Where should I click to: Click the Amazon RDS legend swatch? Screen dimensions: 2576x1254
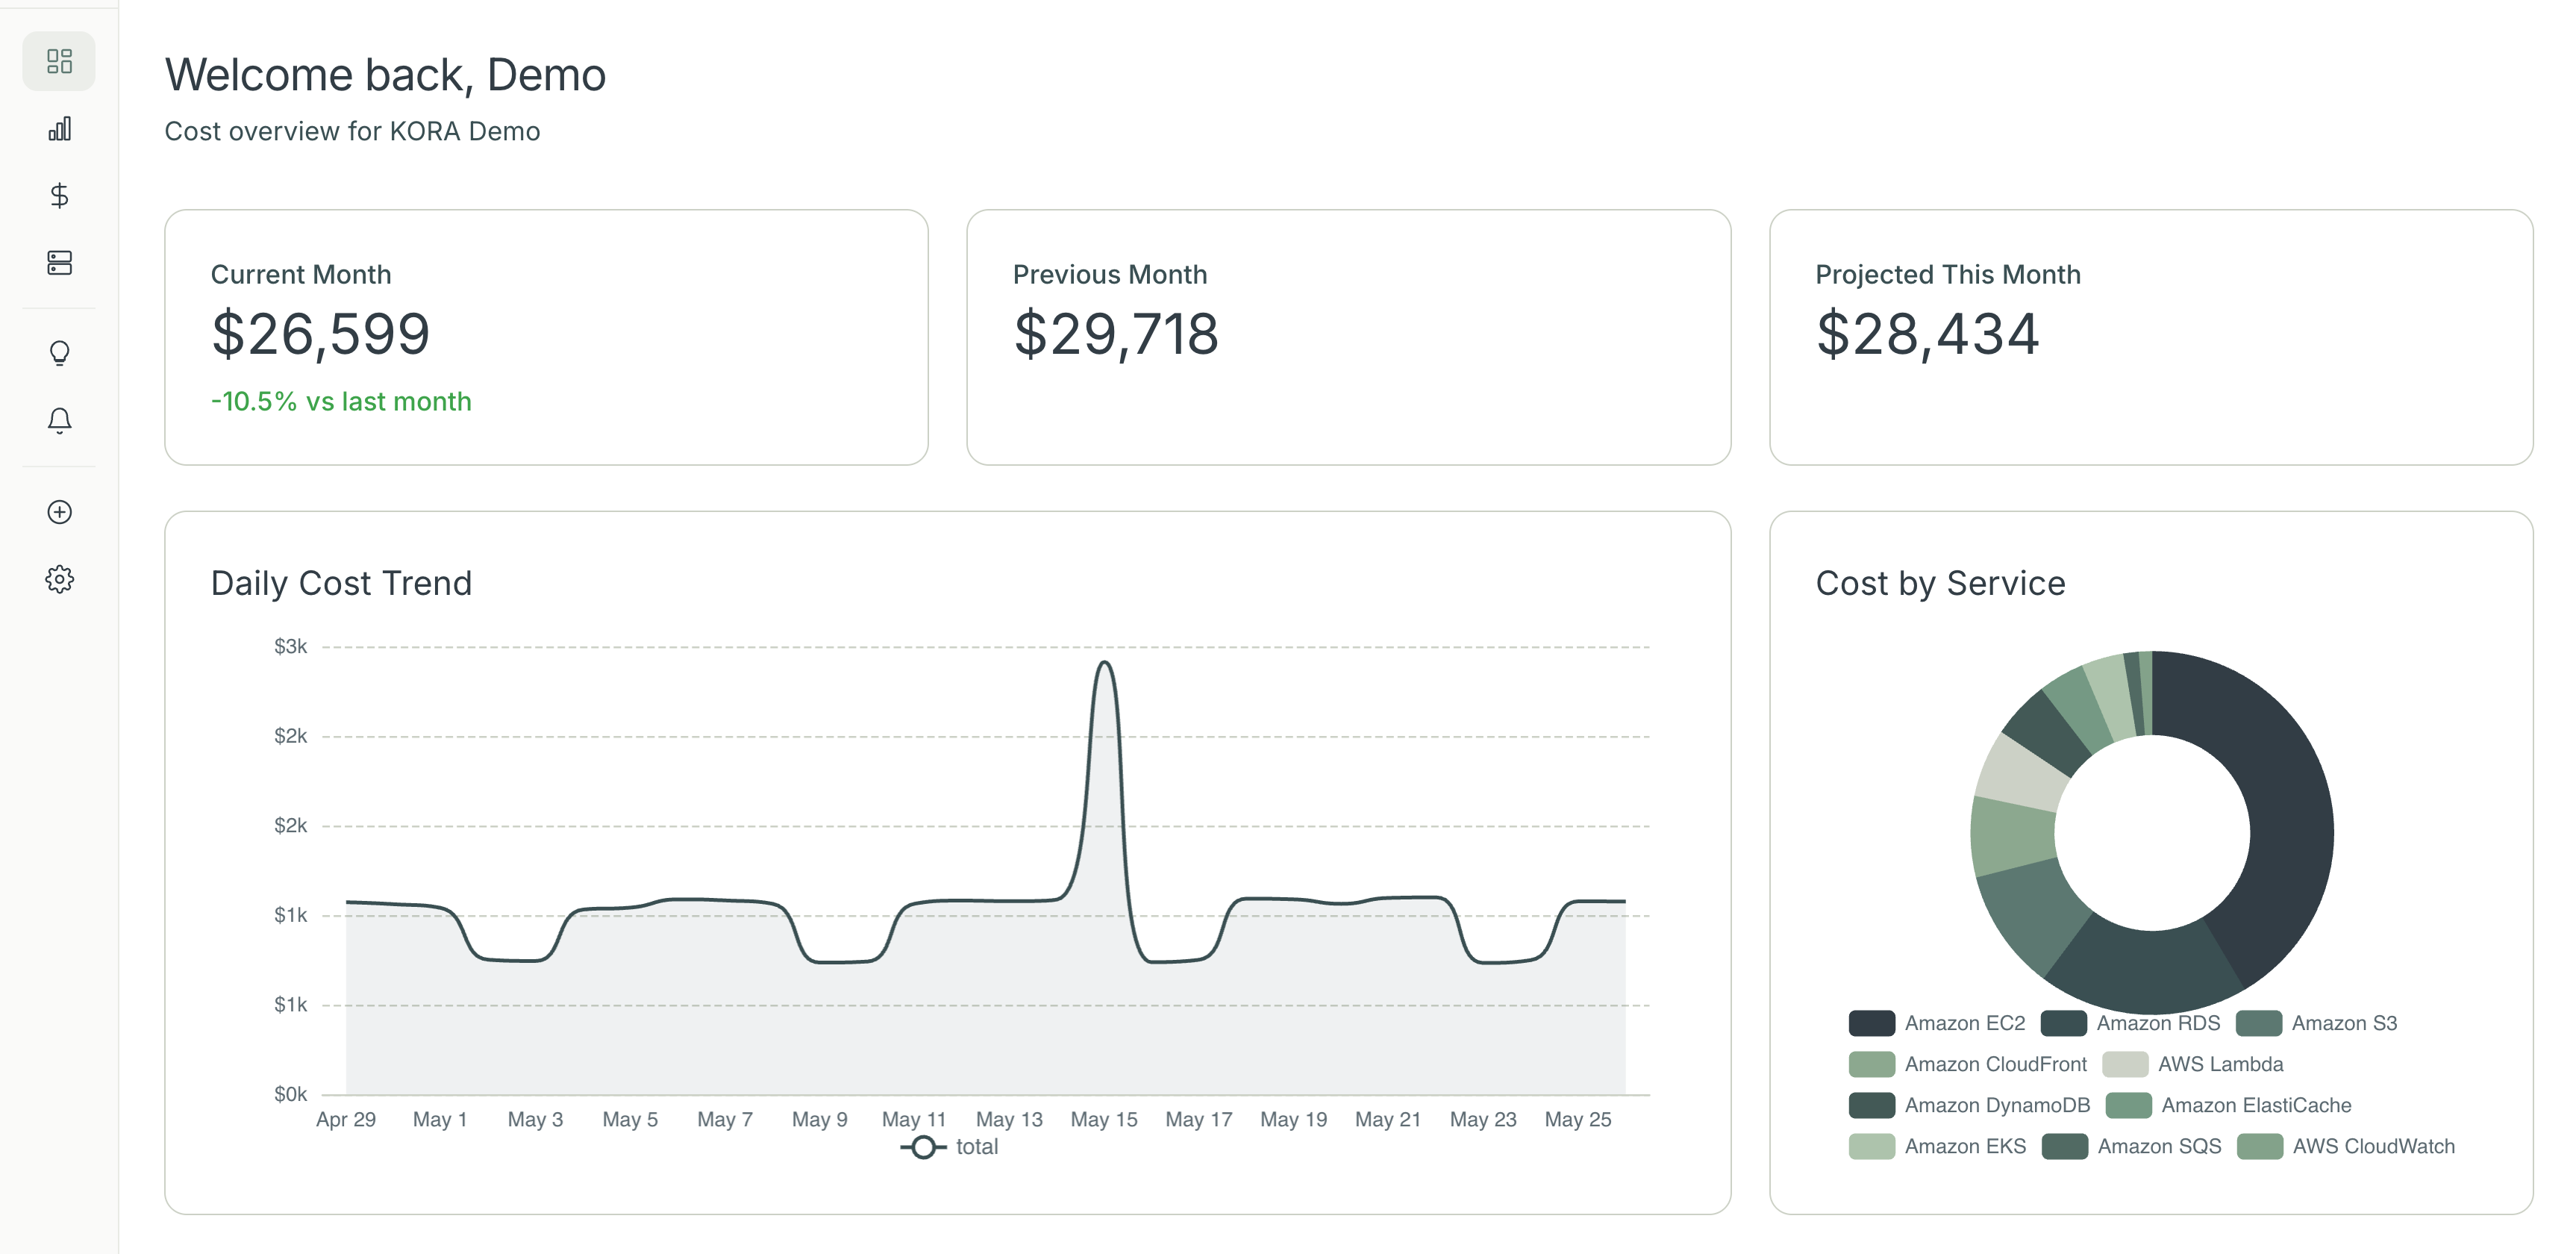[x=2063, y=1023]
